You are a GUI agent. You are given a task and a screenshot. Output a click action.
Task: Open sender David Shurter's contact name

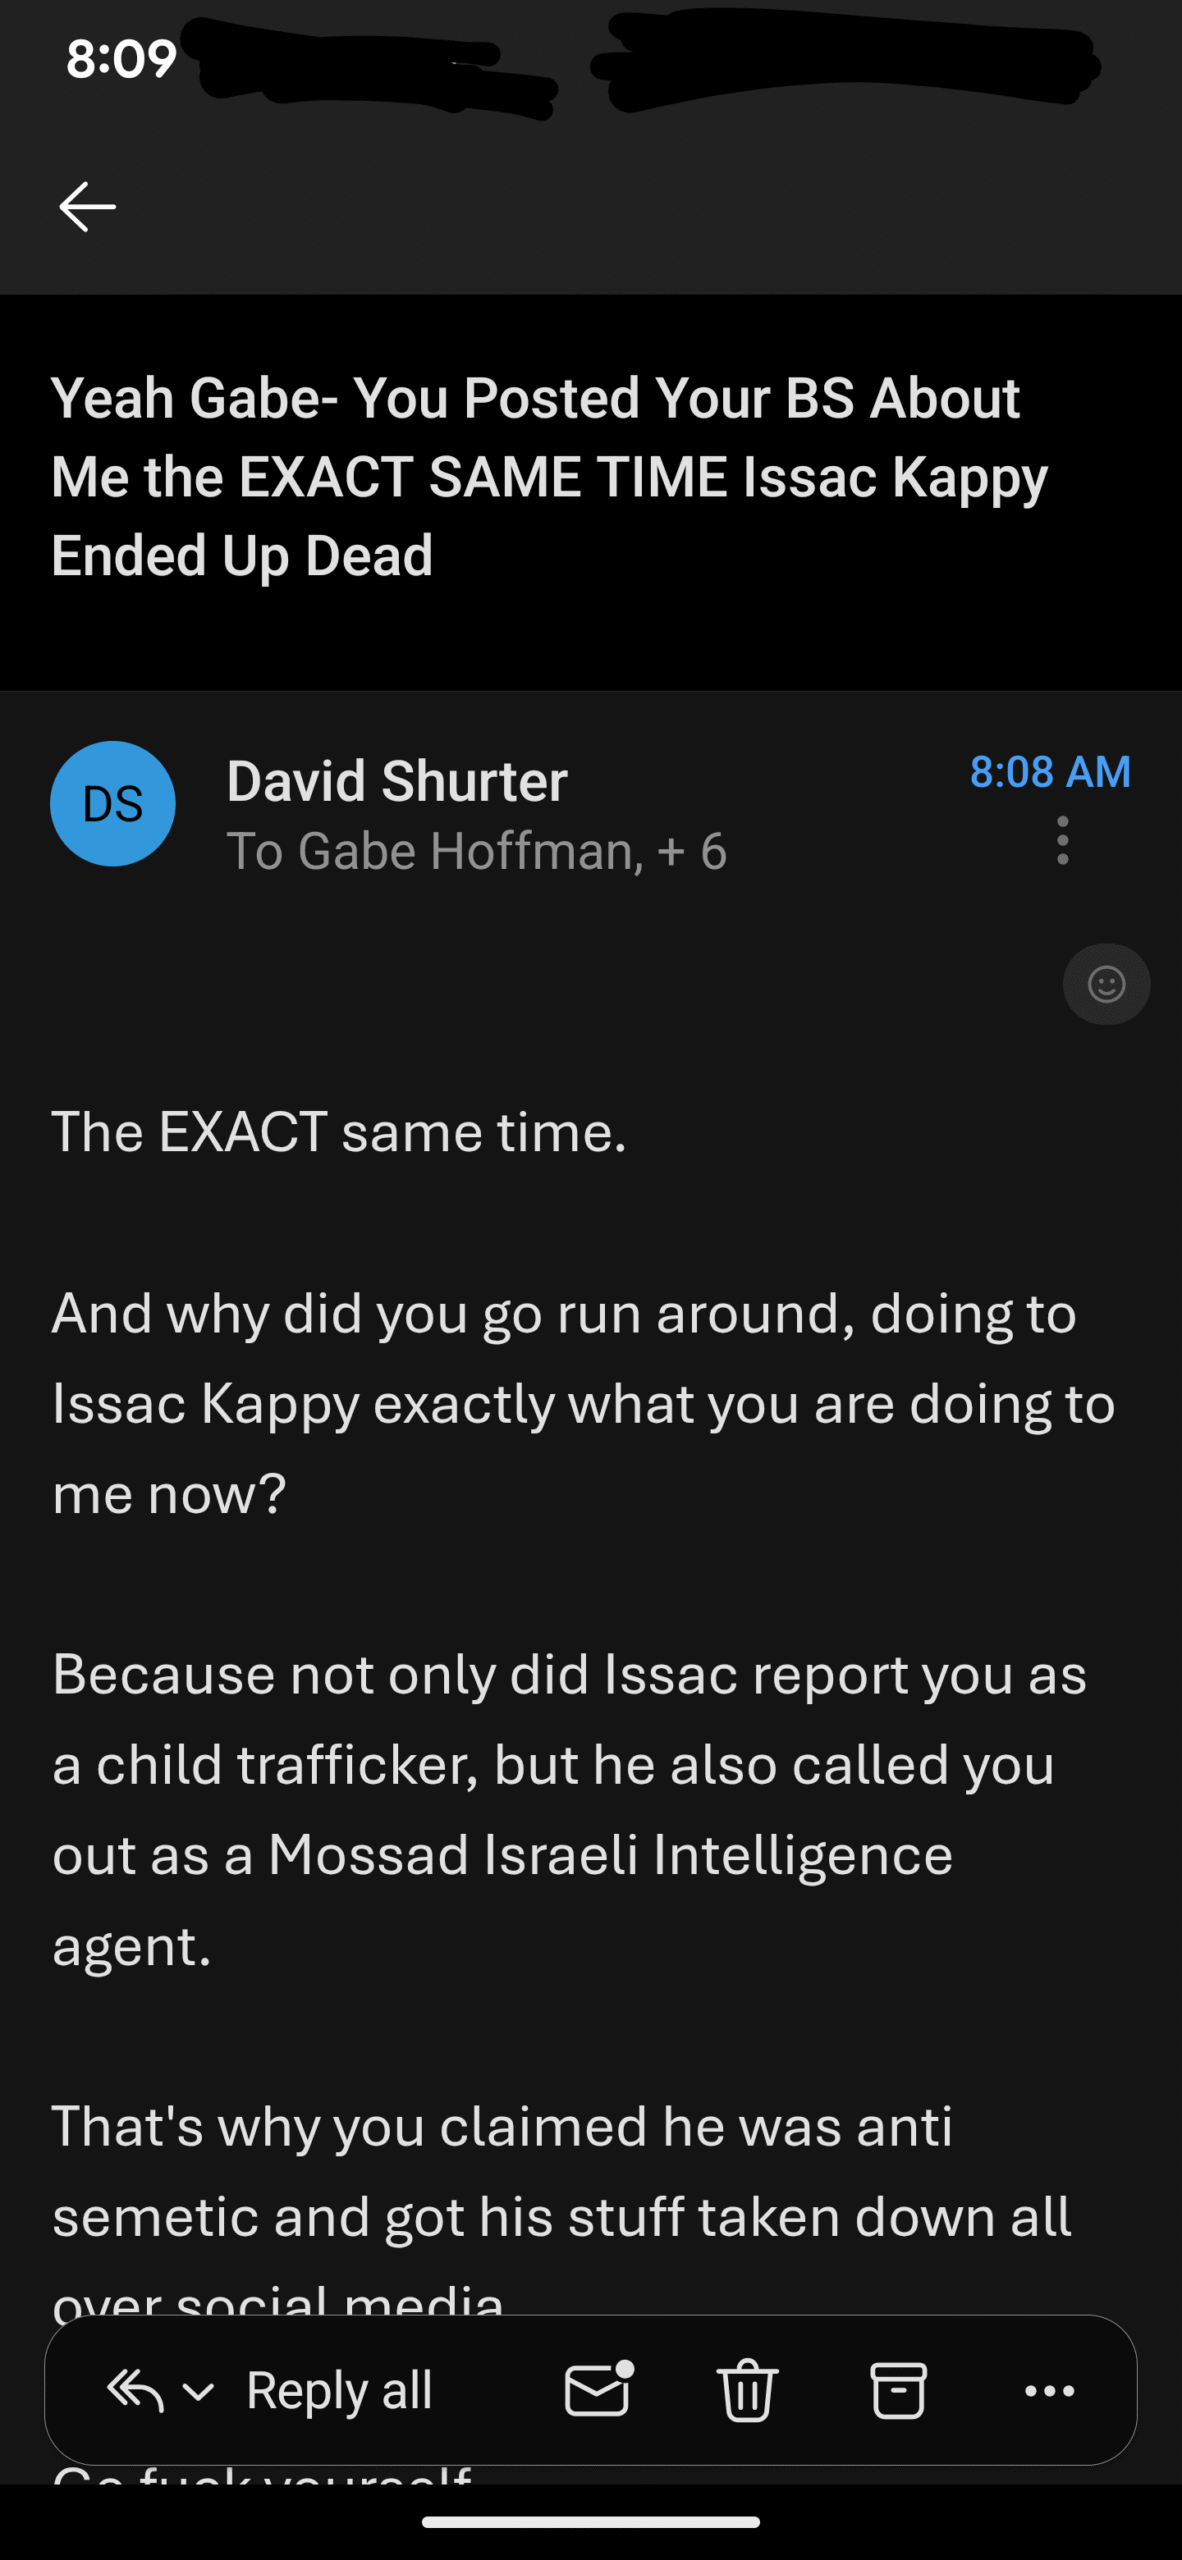pyautogui.click(x=397, y=781)
